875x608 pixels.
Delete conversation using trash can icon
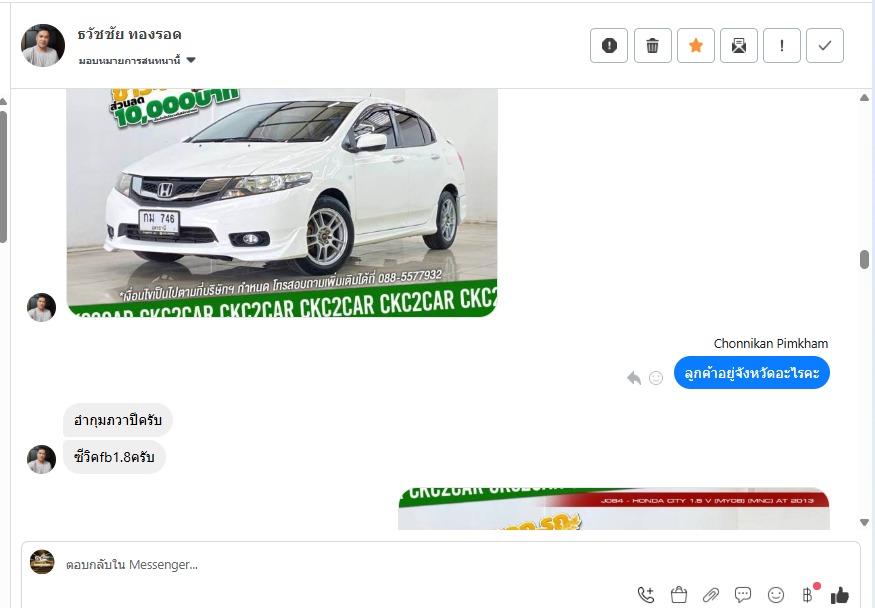[652, 45]
